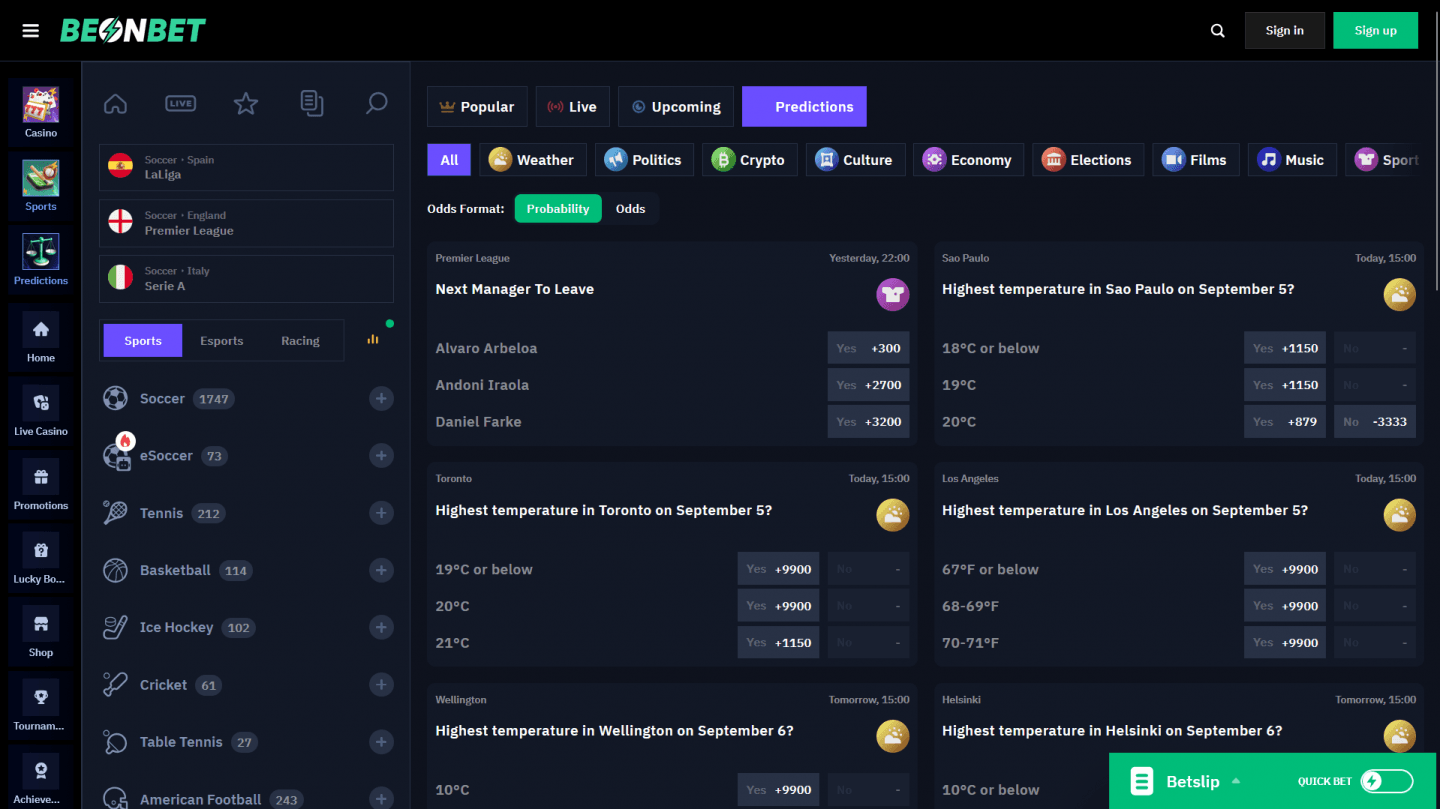Select the Racing tab

pyautogui.click(x=300, y=341)
